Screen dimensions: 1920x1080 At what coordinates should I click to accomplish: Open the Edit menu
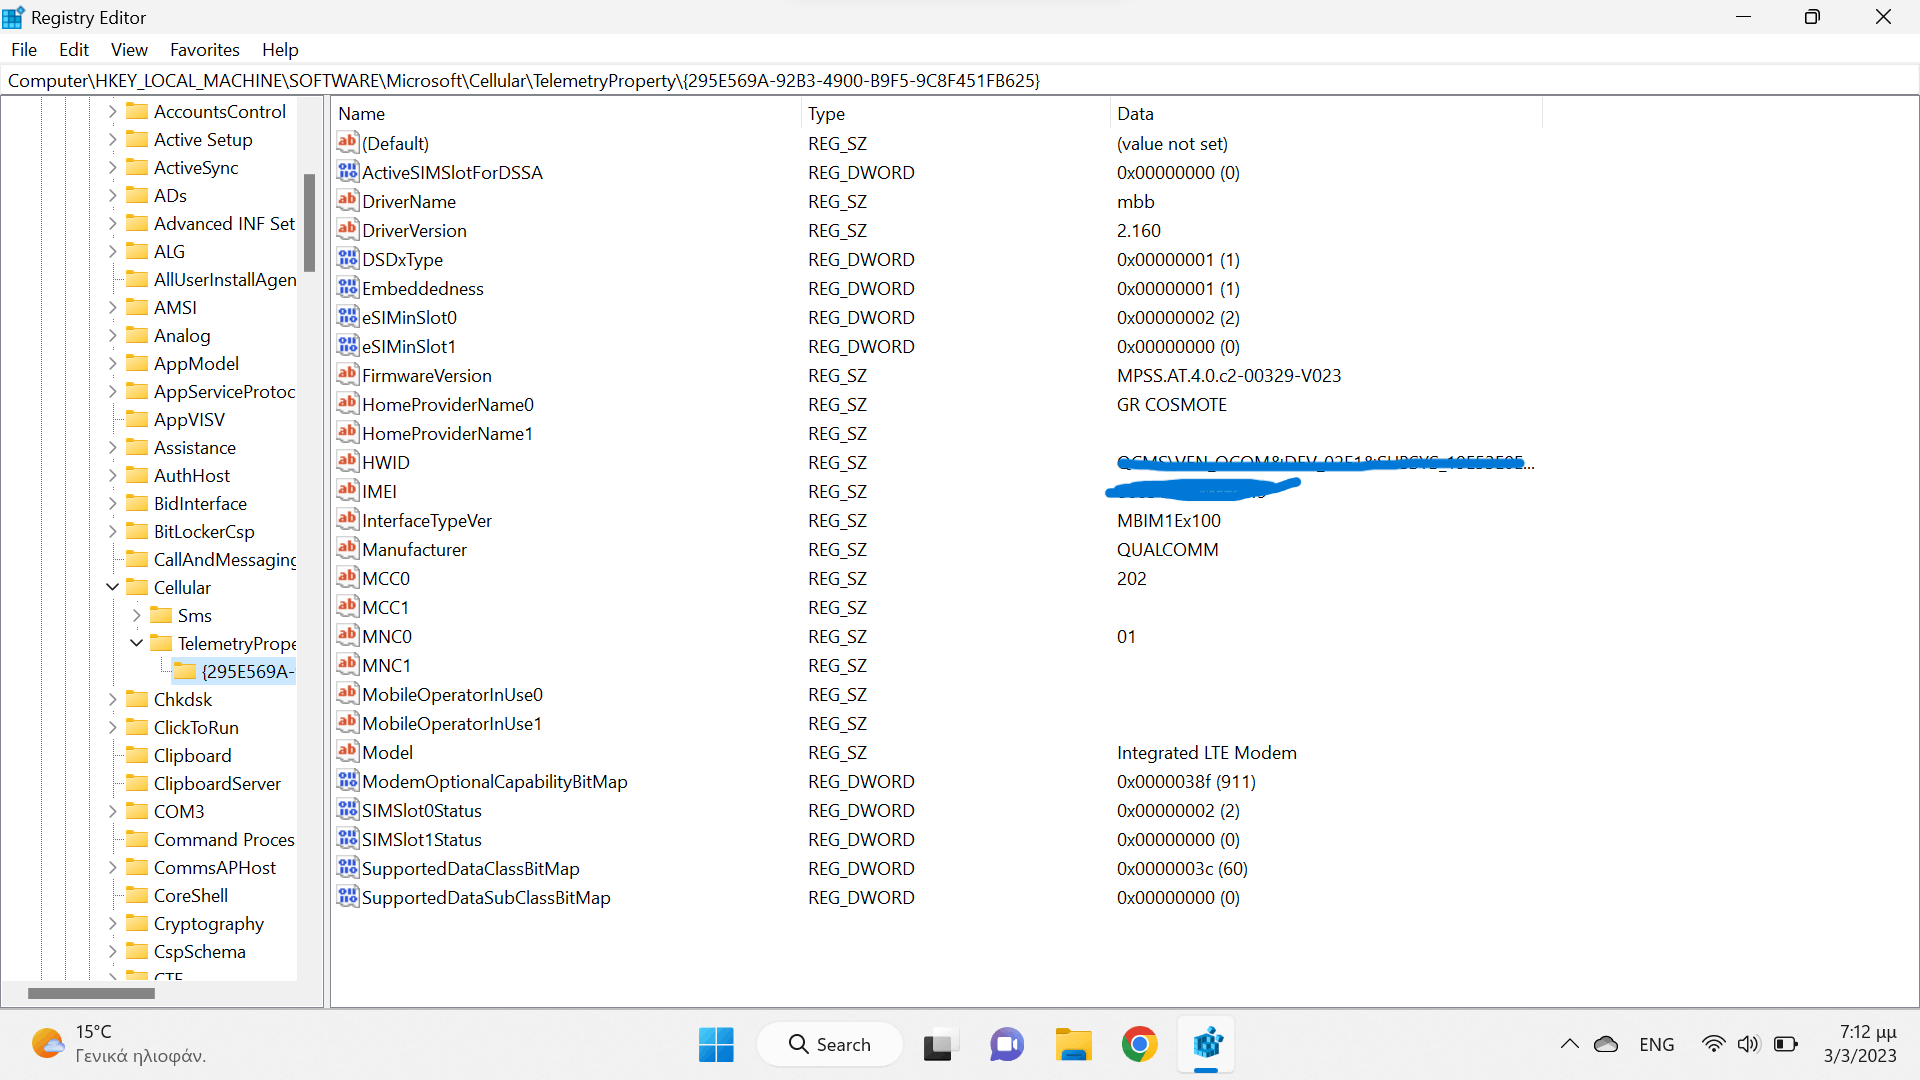coord(73,49)
